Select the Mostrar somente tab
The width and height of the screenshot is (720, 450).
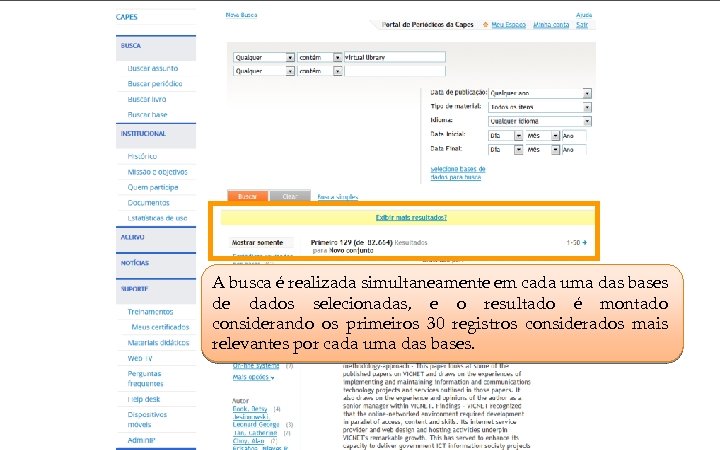pyautogui.click(x=261, y=242)
